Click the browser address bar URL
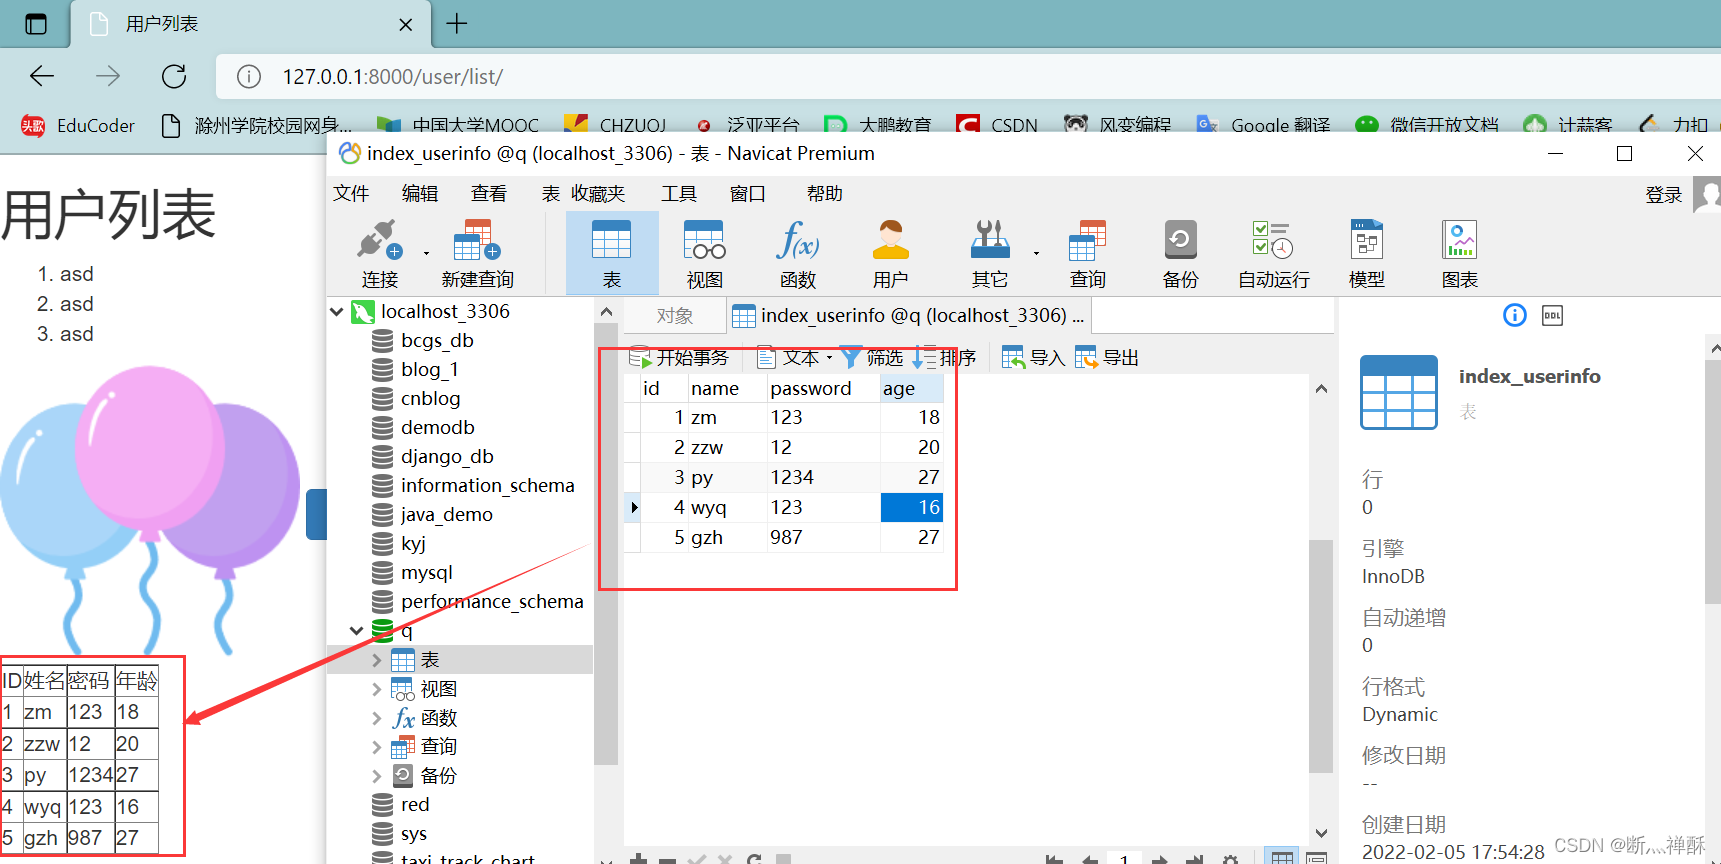The height and width of the screenshot is (864, 1721). (392, 77)
